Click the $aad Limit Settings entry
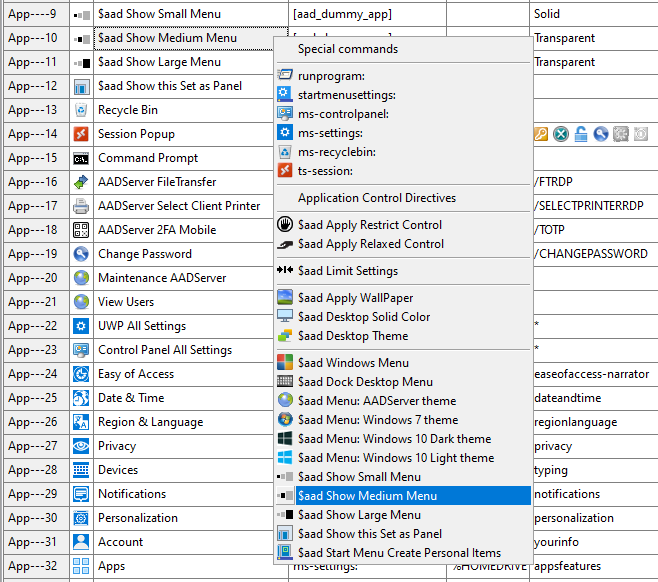The image size is (658, 582). pyautogui.click(x=347, y=271)
